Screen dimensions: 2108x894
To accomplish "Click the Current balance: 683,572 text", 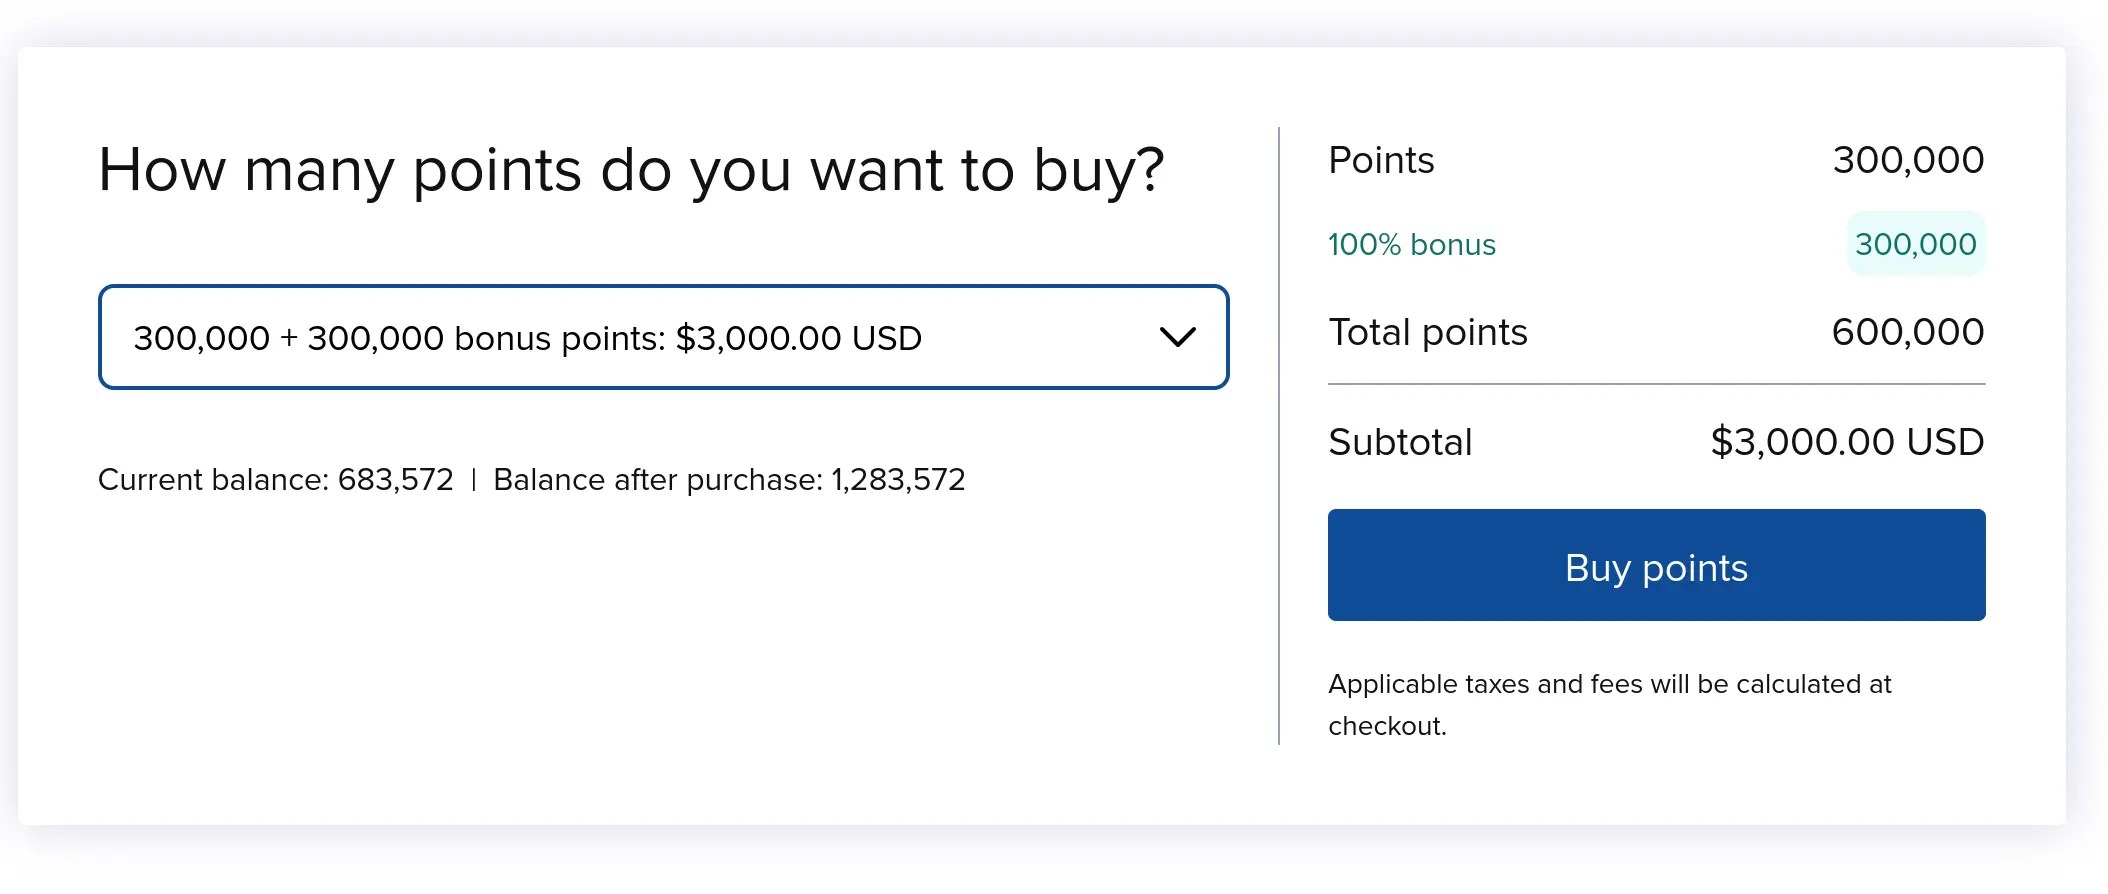I will coord(275,480).
